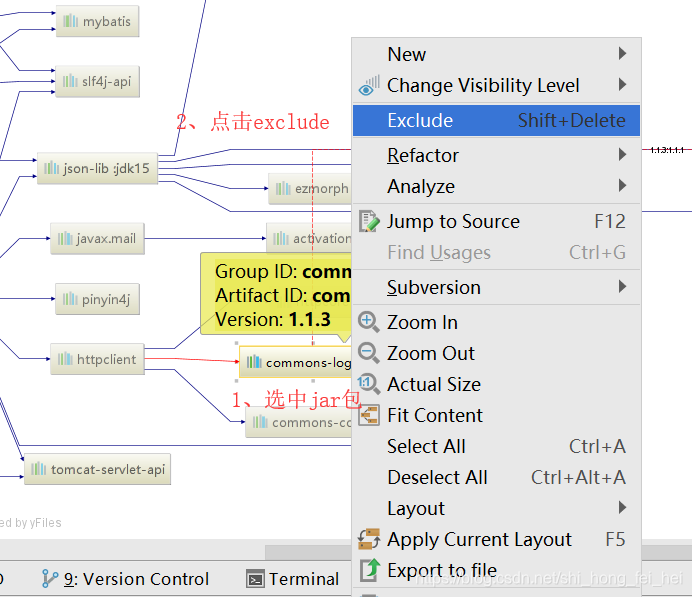Click the Change Visibility Level entry
This screenshot has width=692, height=597.
[496, 85]
